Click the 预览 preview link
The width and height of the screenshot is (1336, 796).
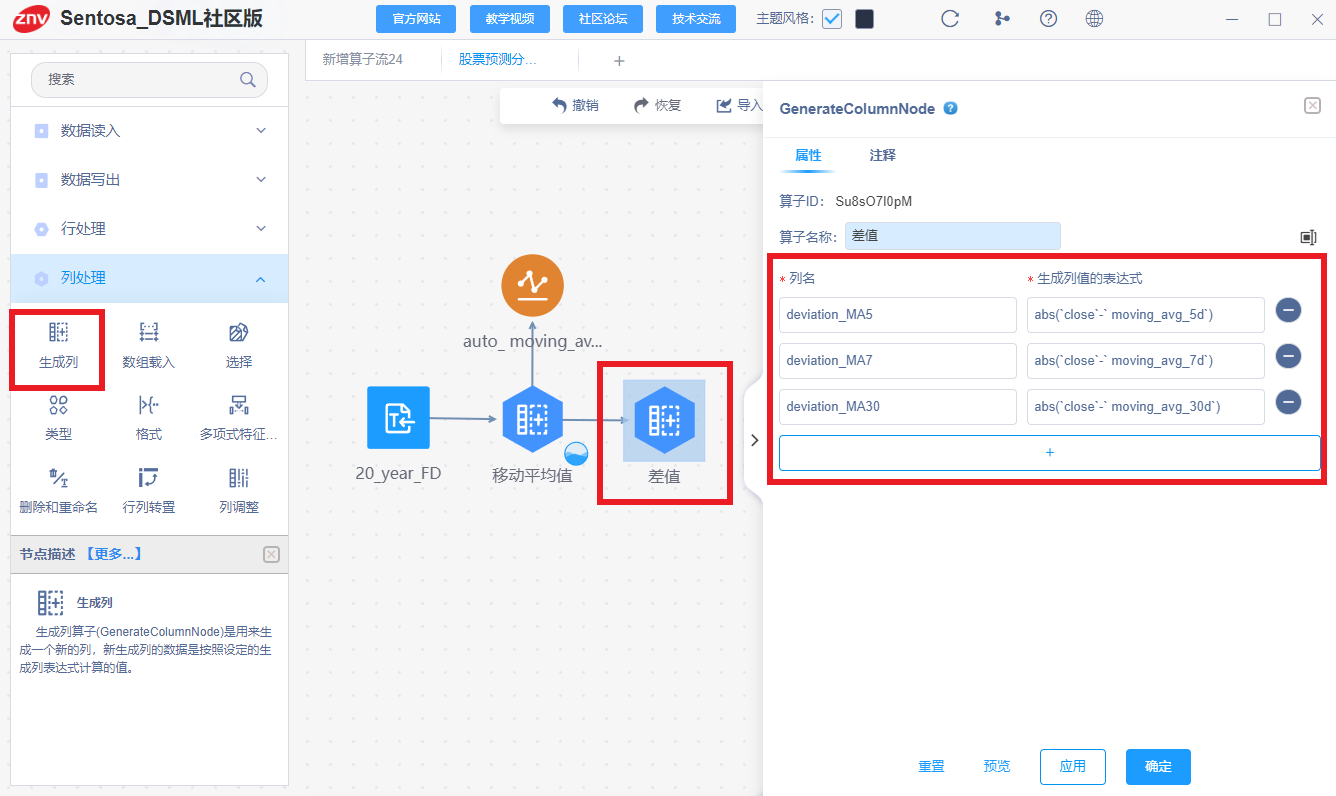pyautogui.click(x=997, y=766)
